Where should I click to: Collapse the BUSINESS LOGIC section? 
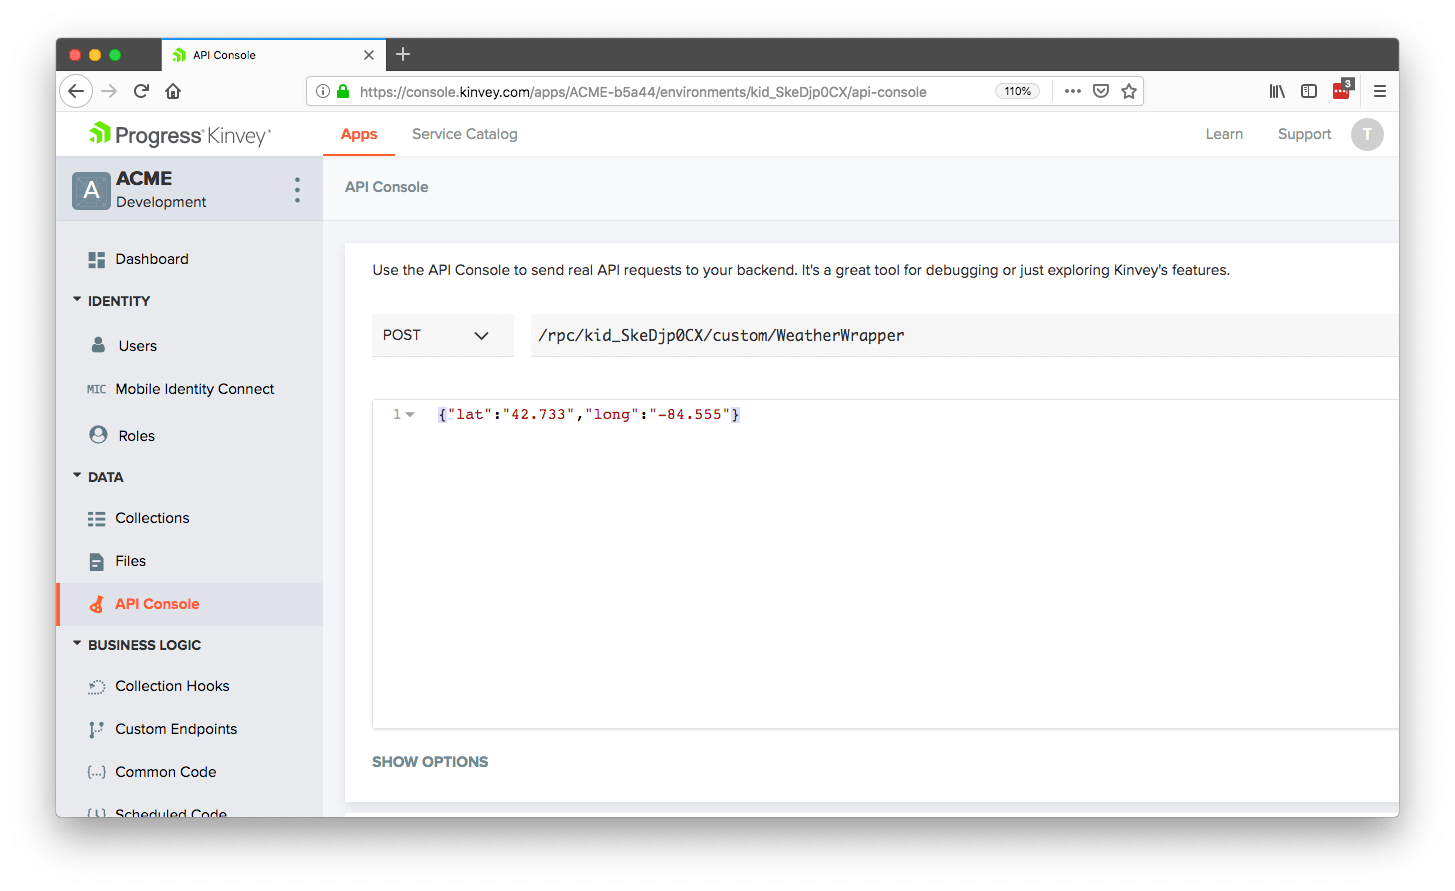tap(77, 644)
